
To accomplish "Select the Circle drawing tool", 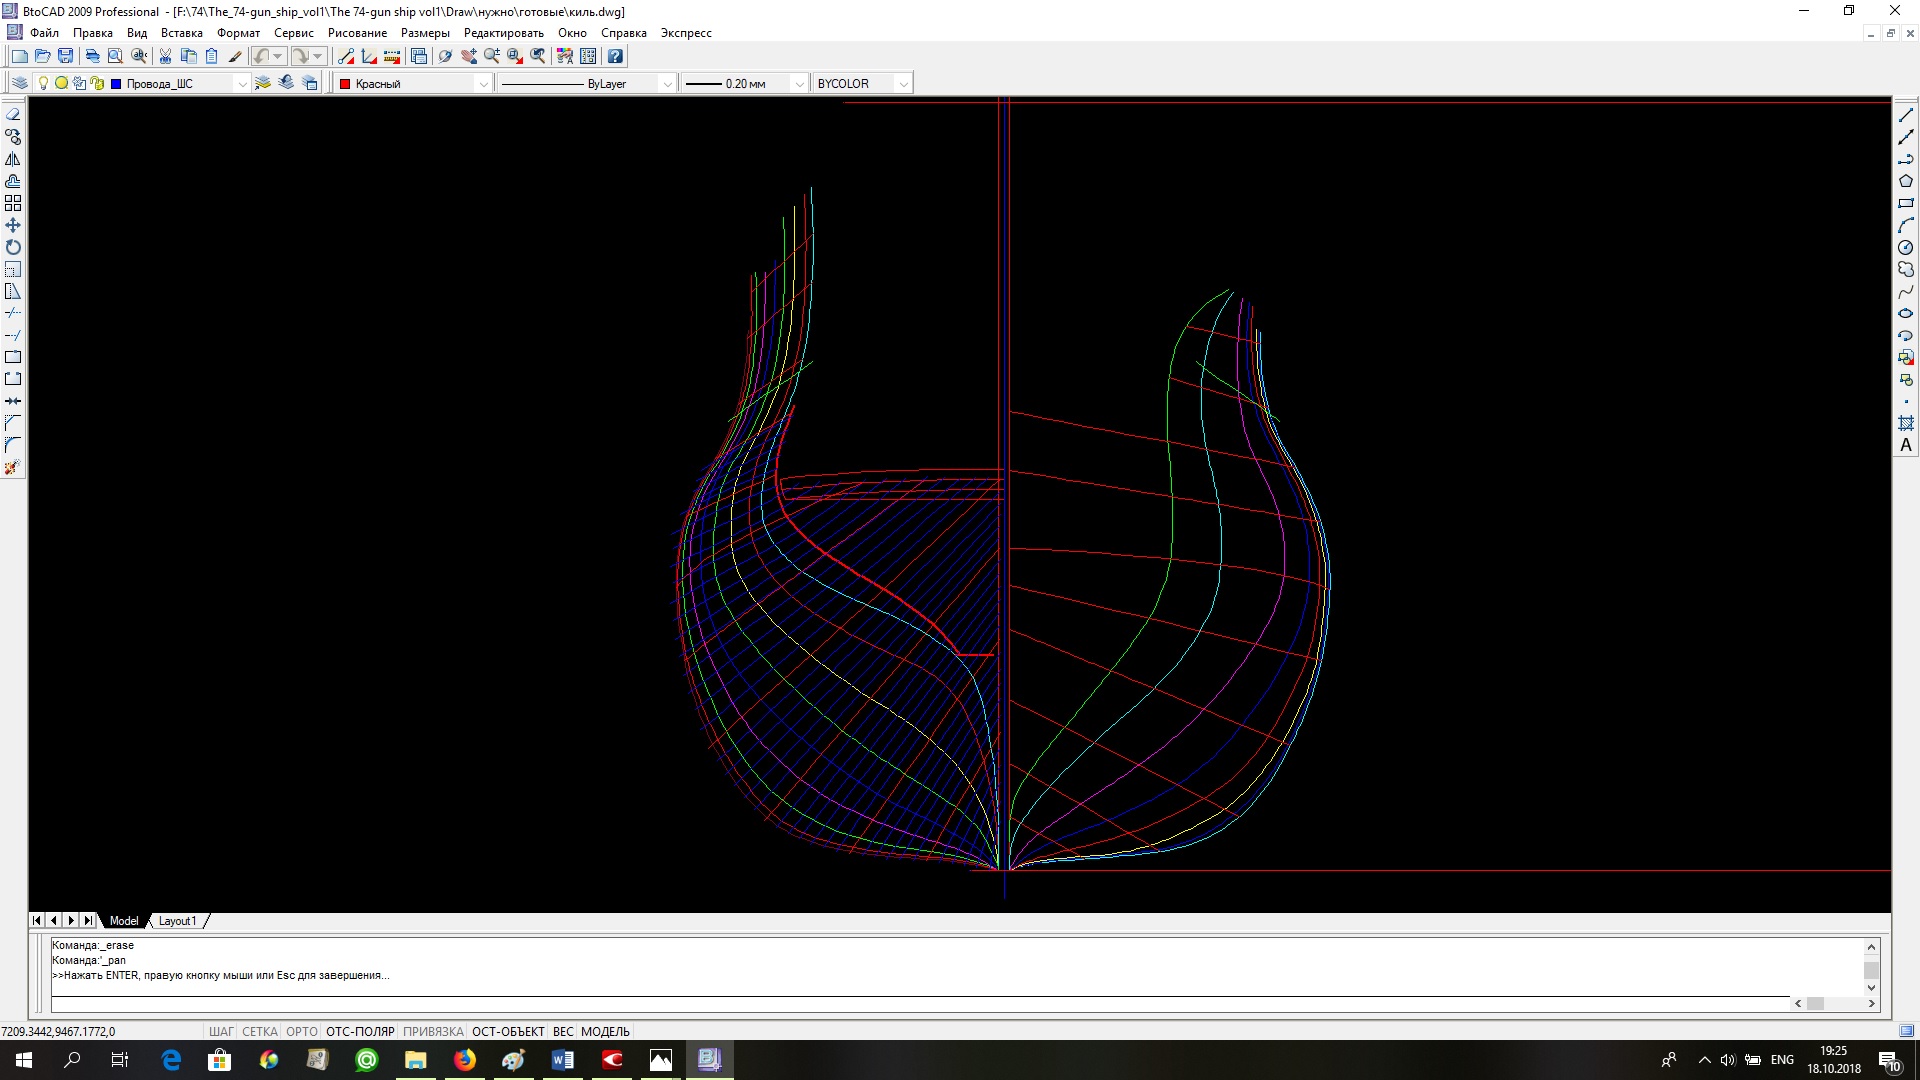I will point(1906,247).
